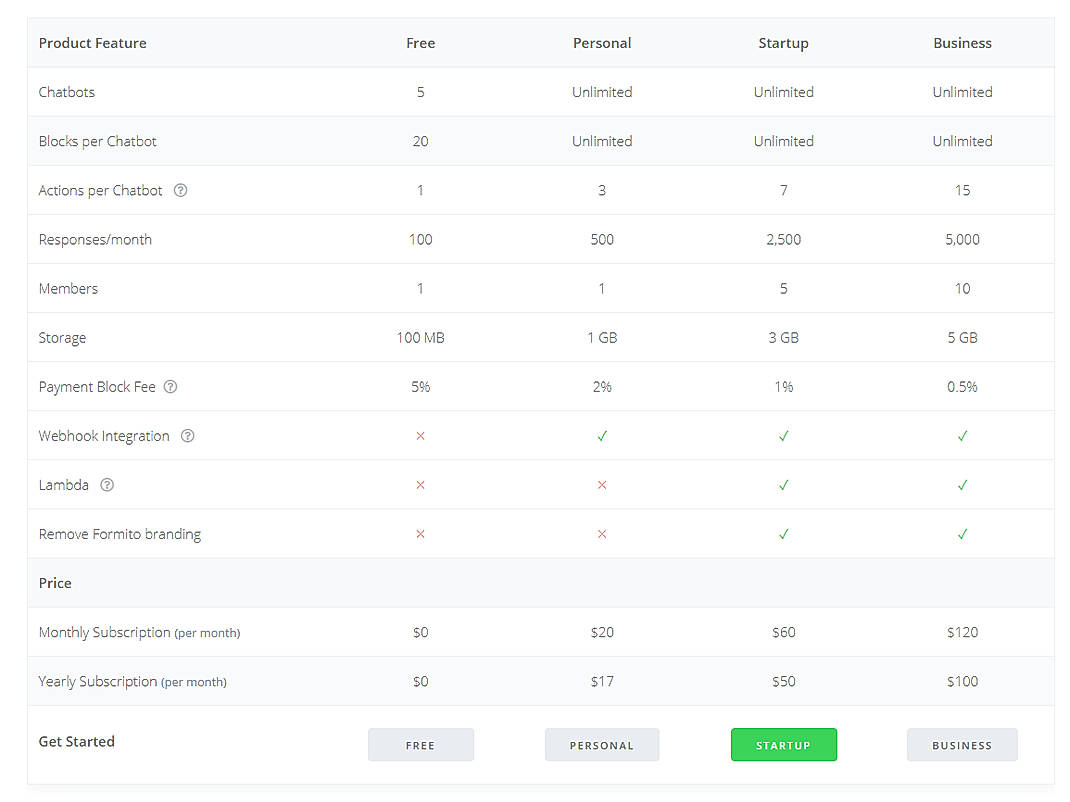Toggle the Webhook Integration check under Startup
1070x802 pixels.
[783, 436]
